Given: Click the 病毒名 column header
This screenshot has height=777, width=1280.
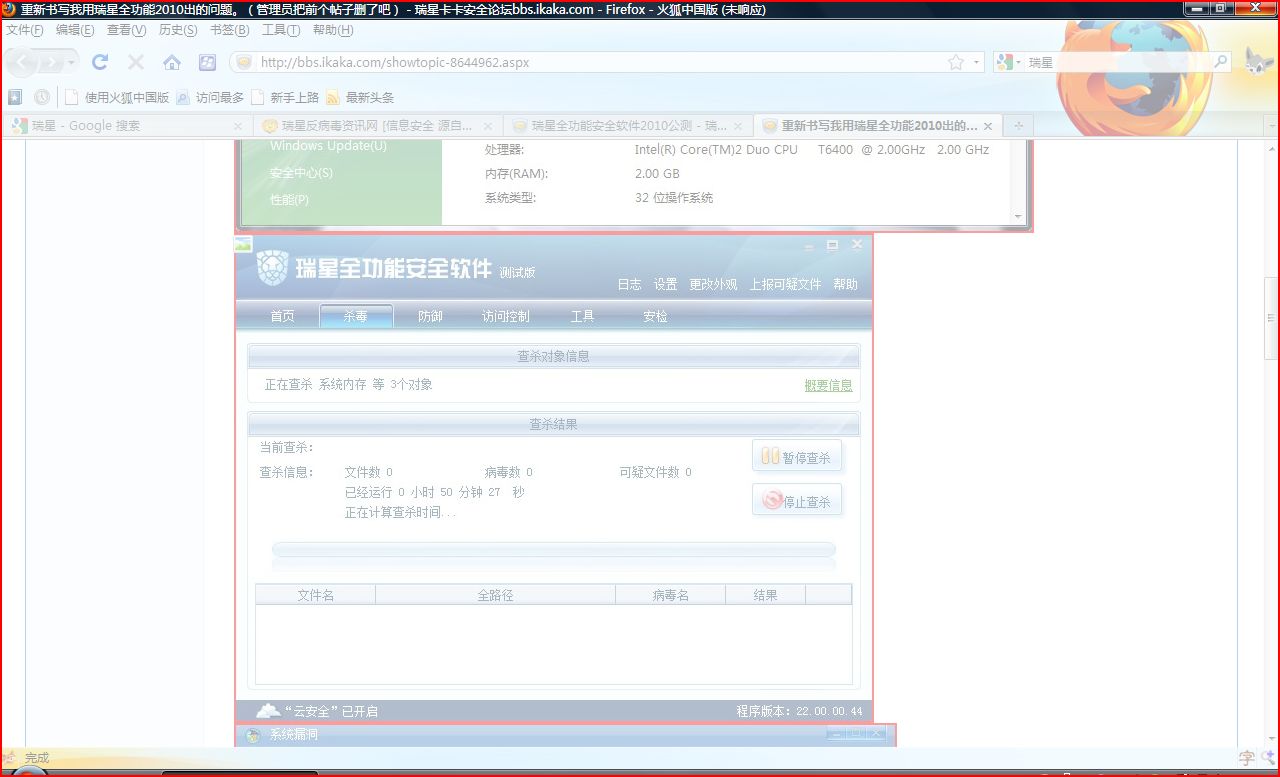Looking at the screenshot, I should 670,595.
